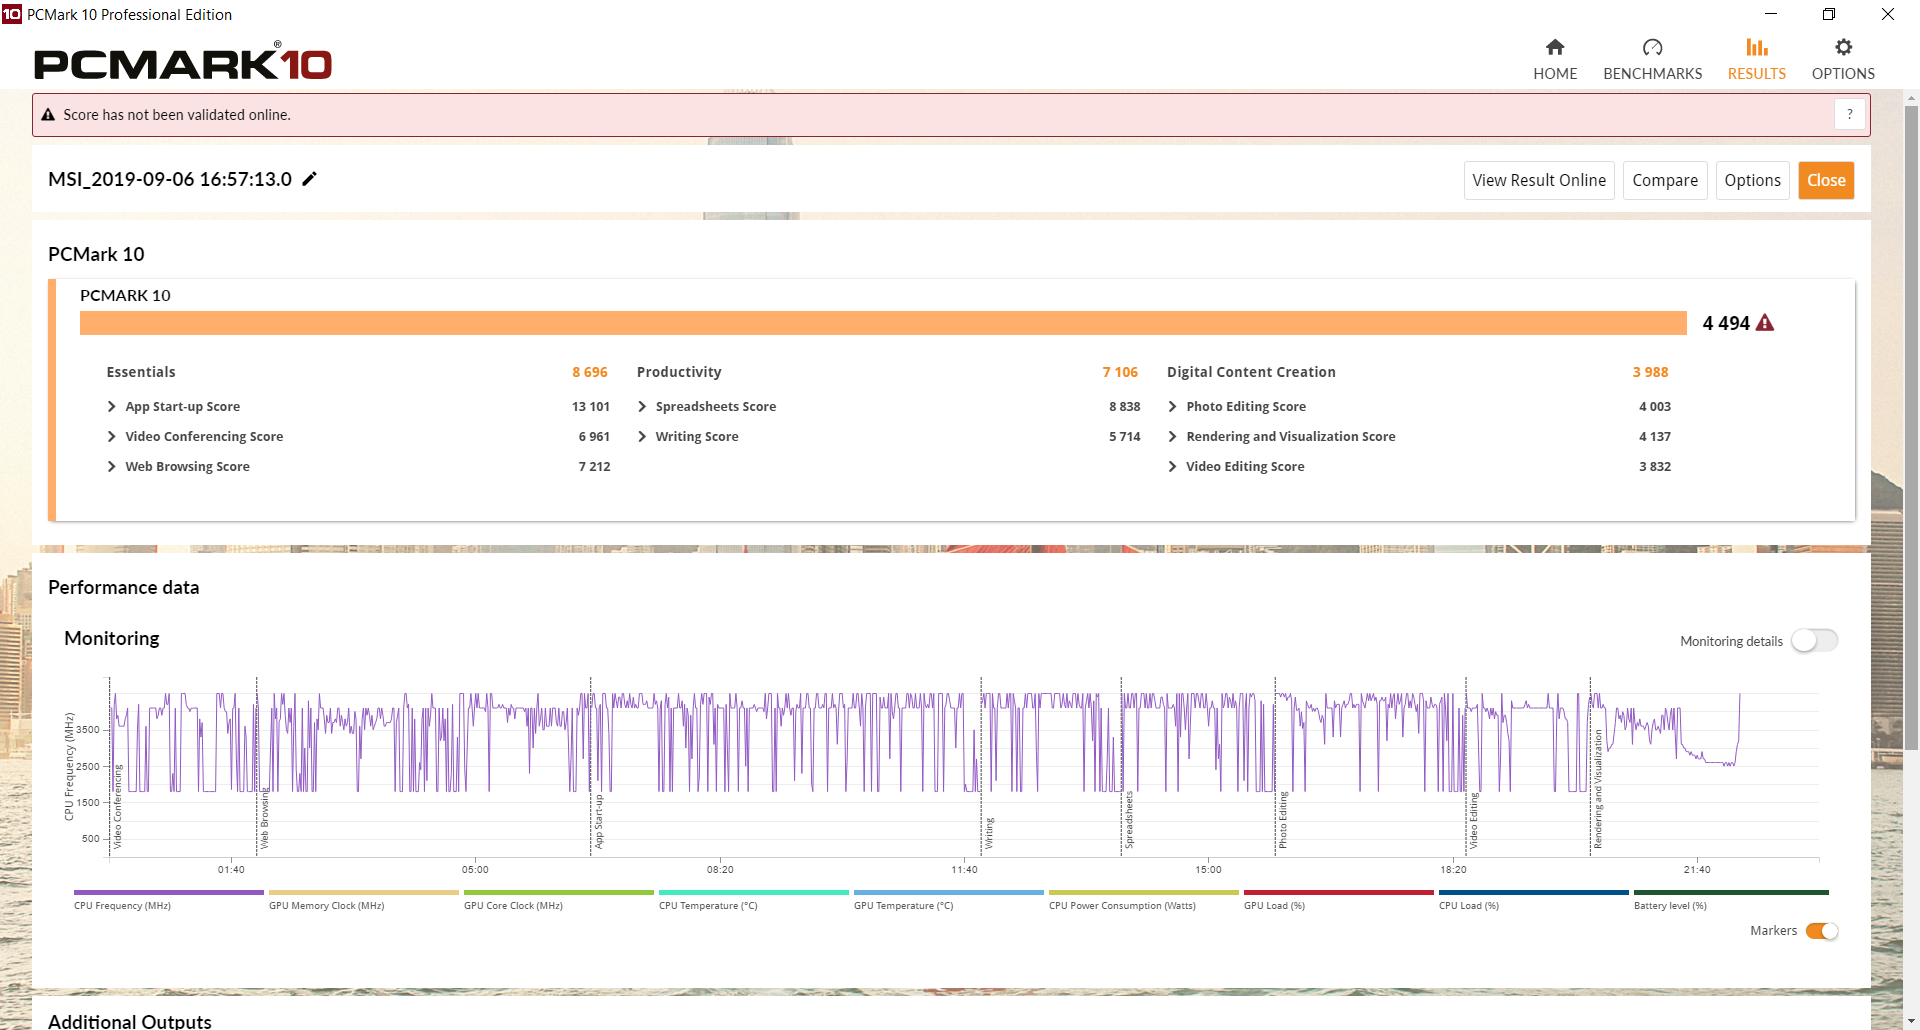The image size is (1920, 1030).
Task: Expand Video Editing Score details
Action: (x=1172, y=467)
